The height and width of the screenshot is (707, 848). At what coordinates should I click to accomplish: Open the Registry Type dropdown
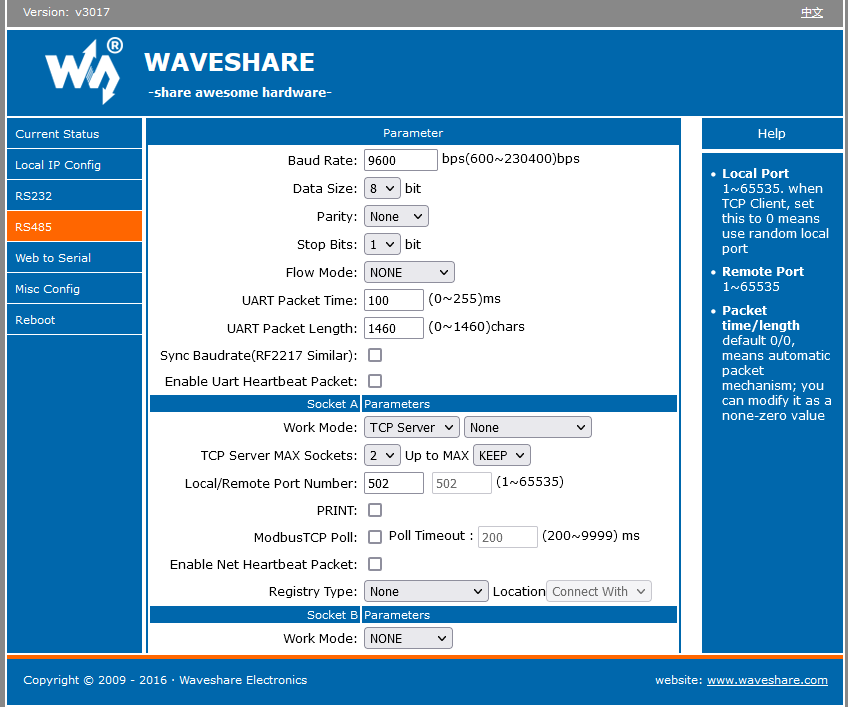click(426, 591)
